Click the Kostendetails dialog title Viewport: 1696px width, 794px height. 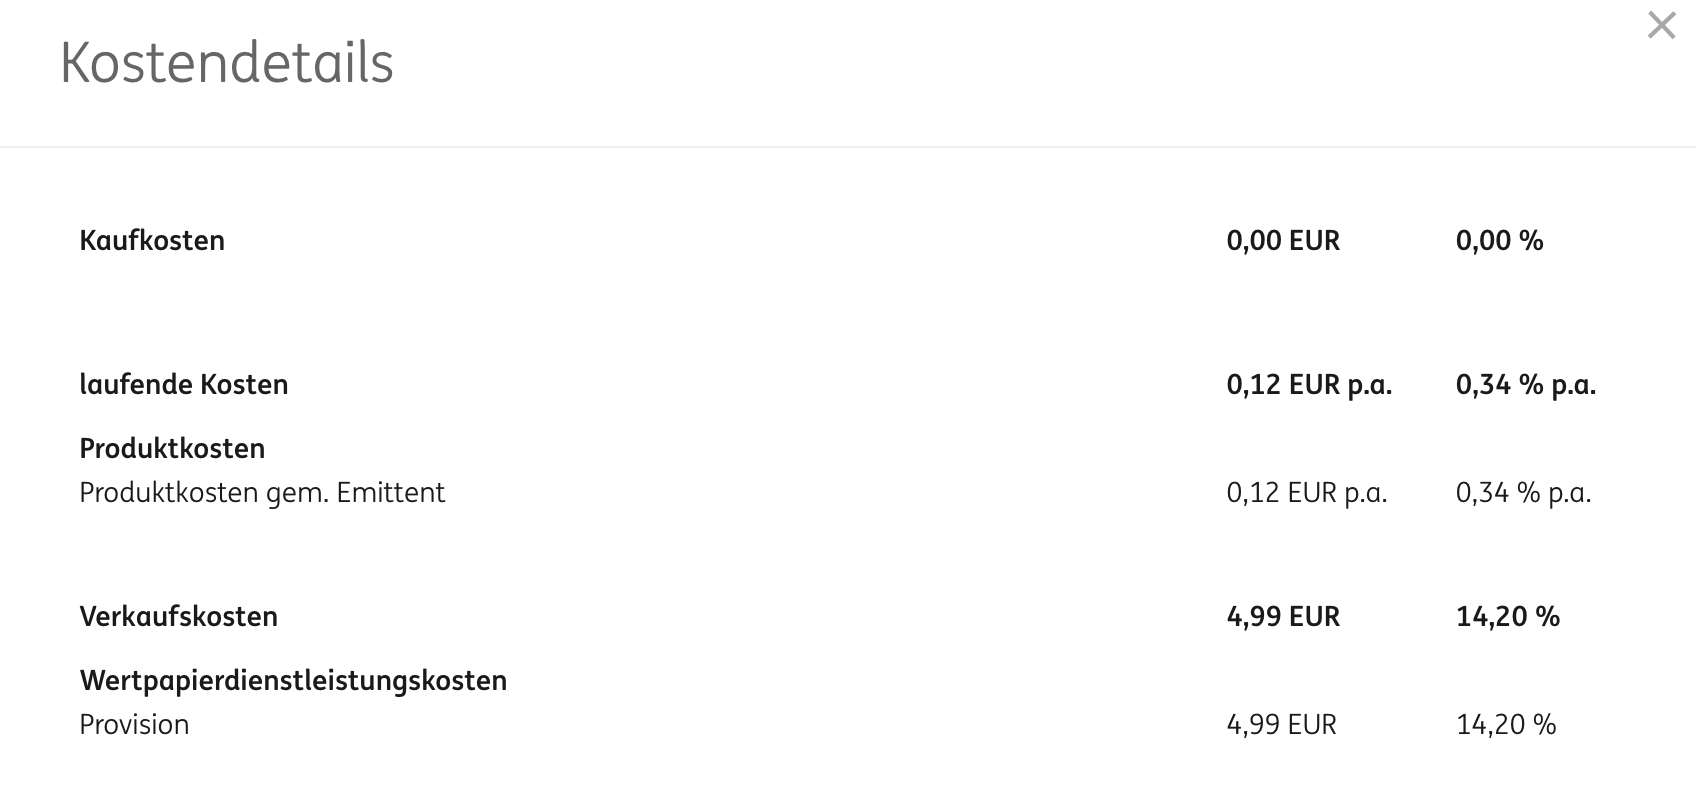[x=227, y=63]
